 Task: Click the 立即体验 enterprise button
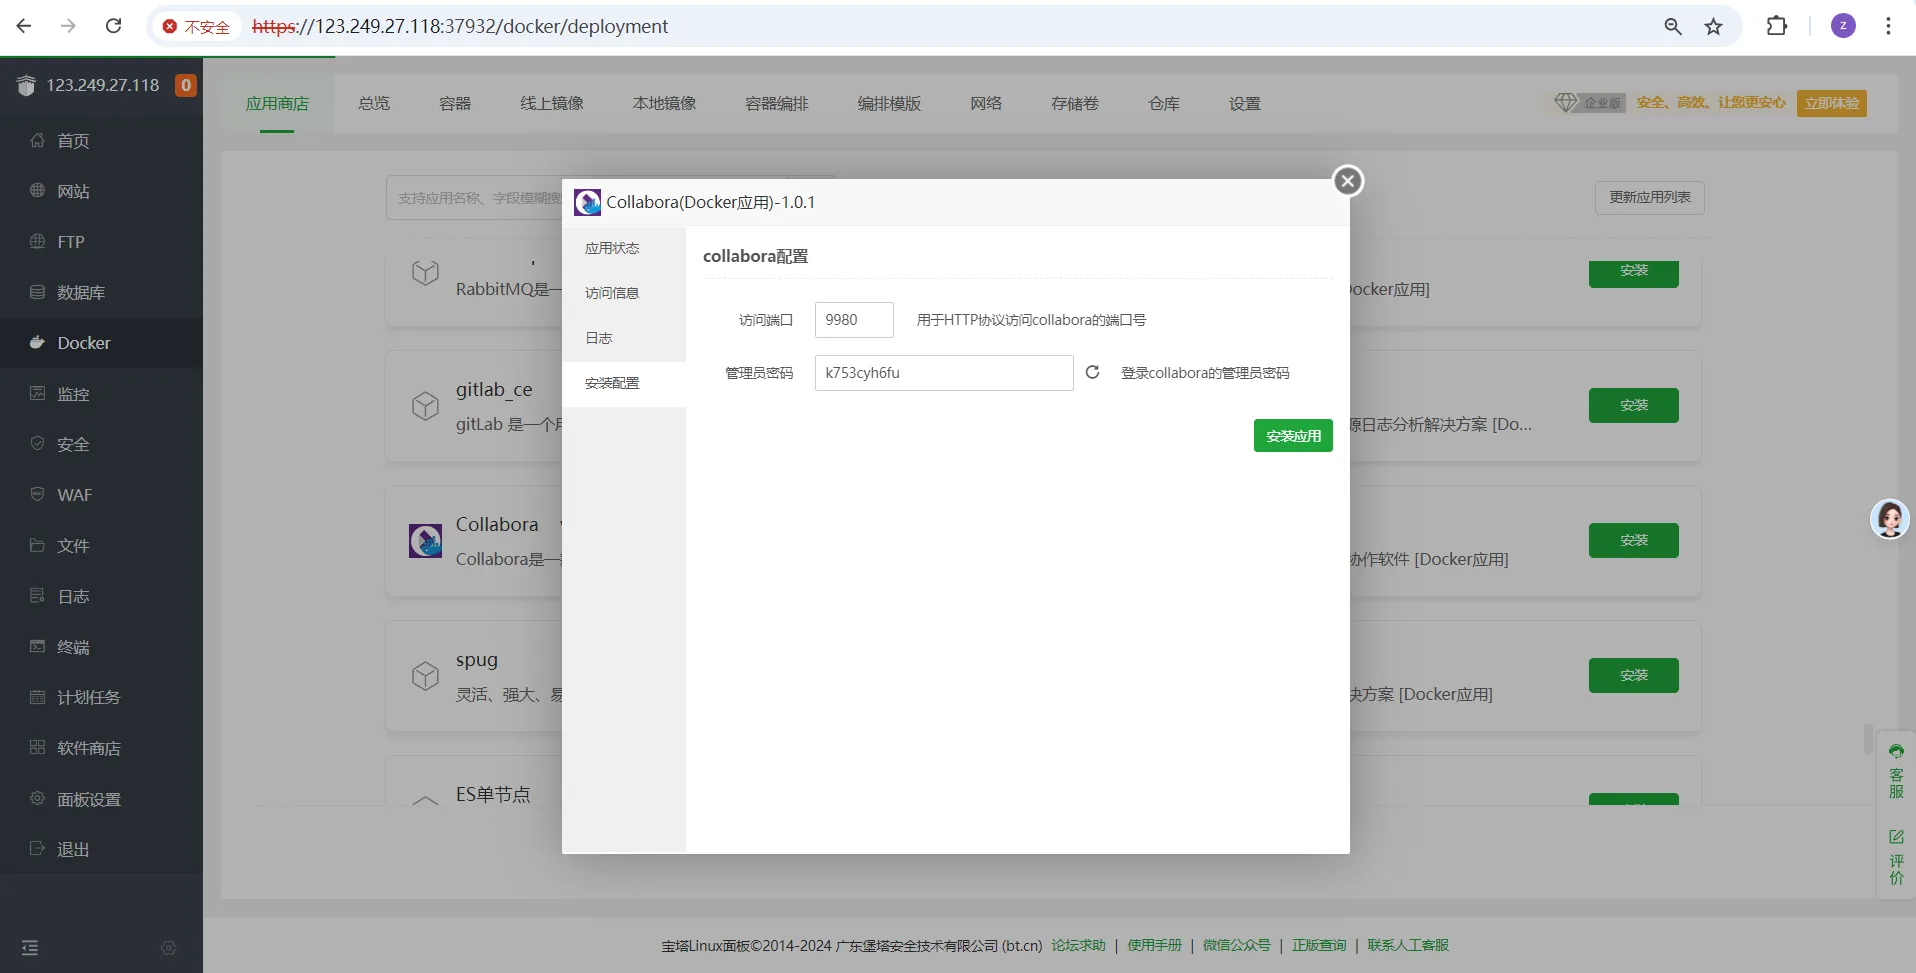[1831, 103]
